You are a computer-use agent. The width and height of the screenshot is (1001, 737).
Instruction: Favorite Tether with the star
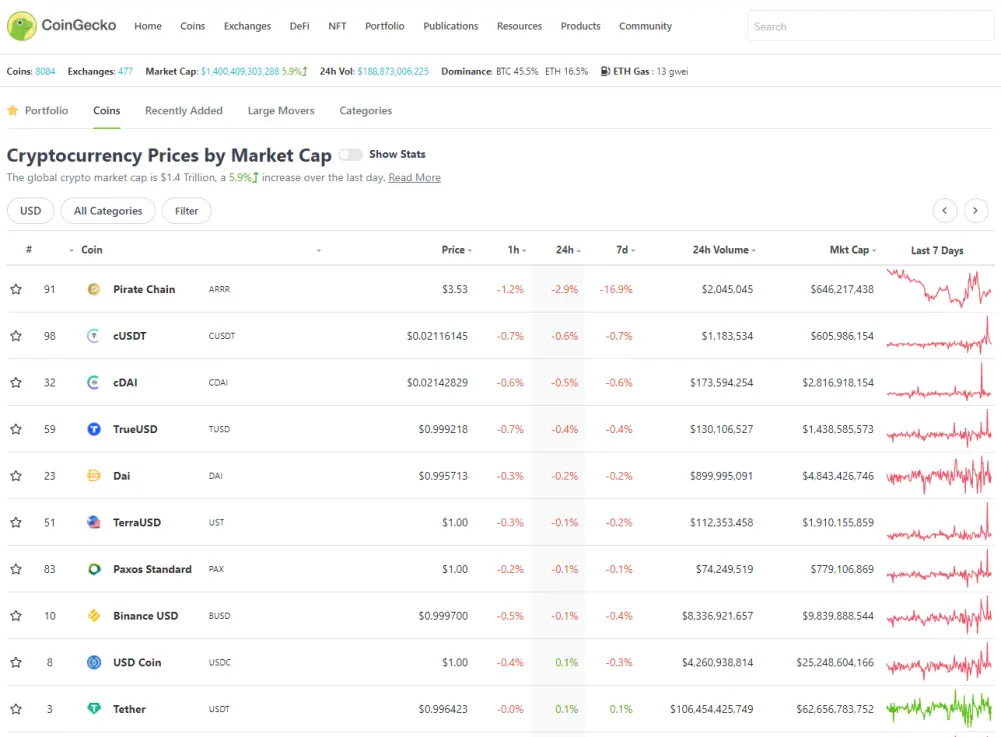[x=16, y=709]
